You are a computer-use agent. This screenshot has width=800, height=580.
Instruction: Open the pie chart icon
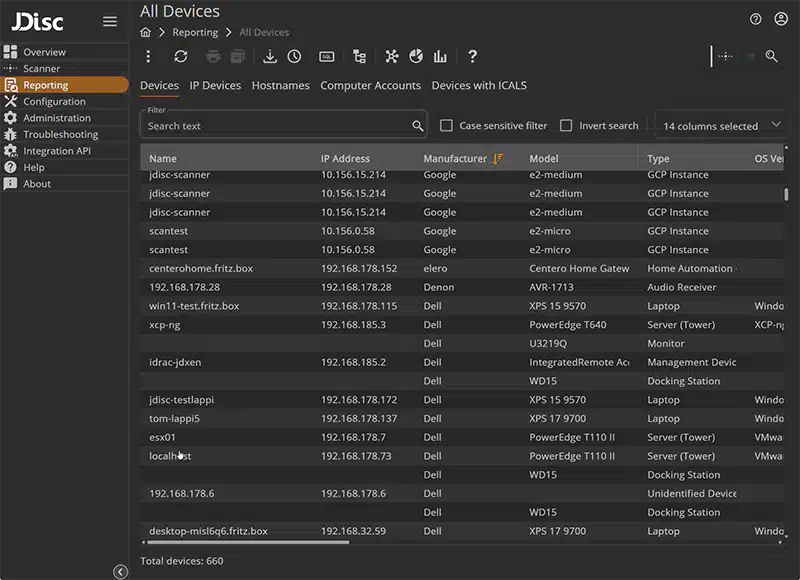416,57
